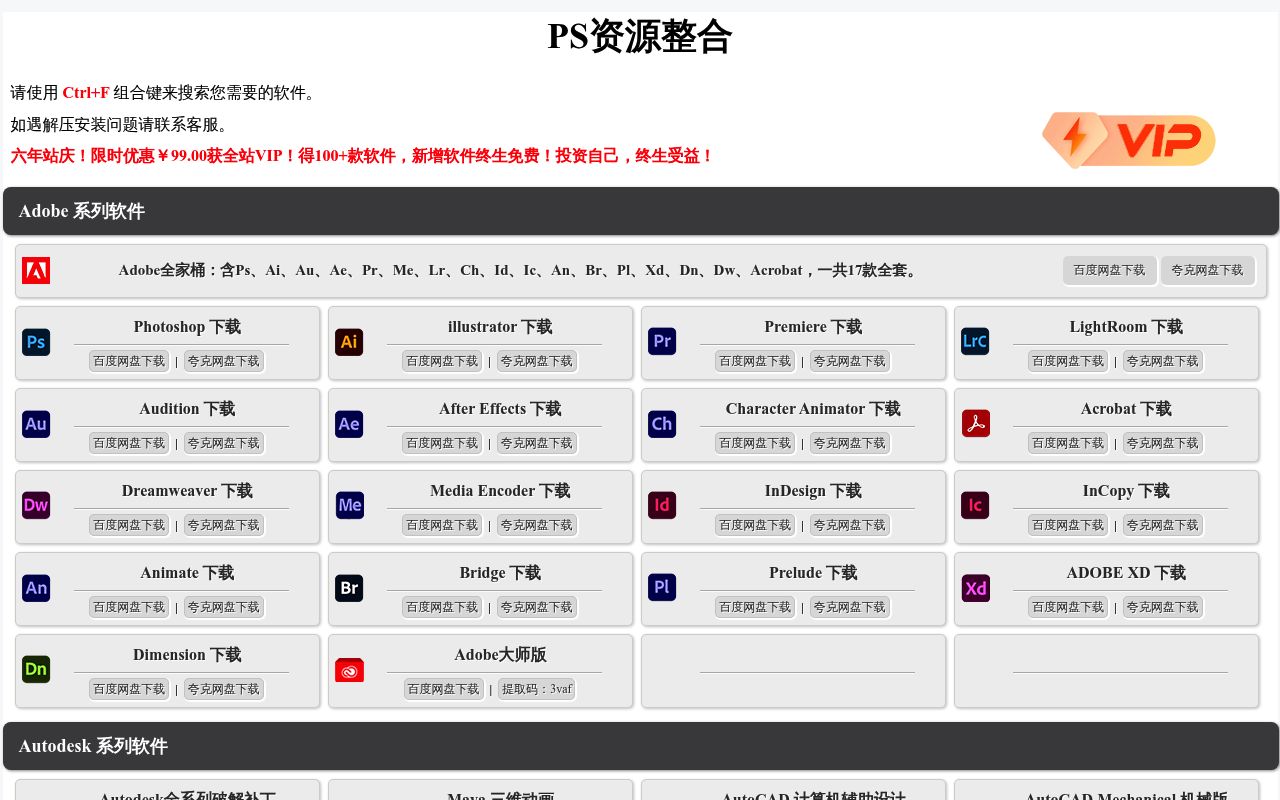This screenshot has height=800, width=1280.
Task: Click the Dimension Dn icon
Action: 36,670
